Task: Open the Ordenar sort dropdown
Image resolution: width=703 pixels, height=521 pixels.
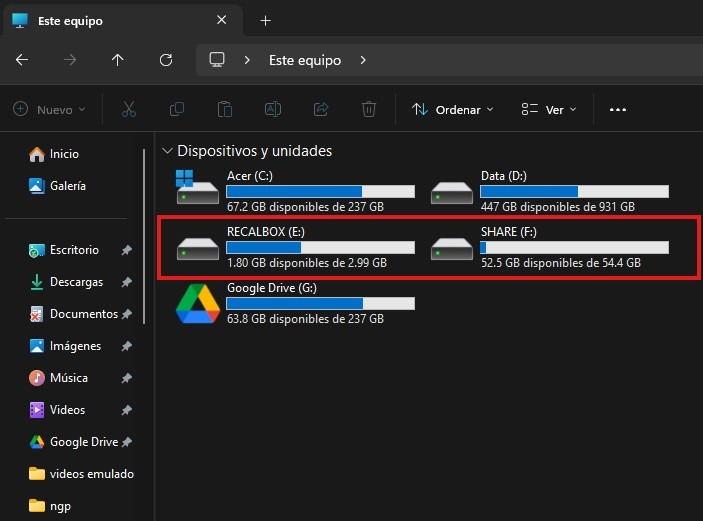Action: pyautogui.click(x=453, y=110)
